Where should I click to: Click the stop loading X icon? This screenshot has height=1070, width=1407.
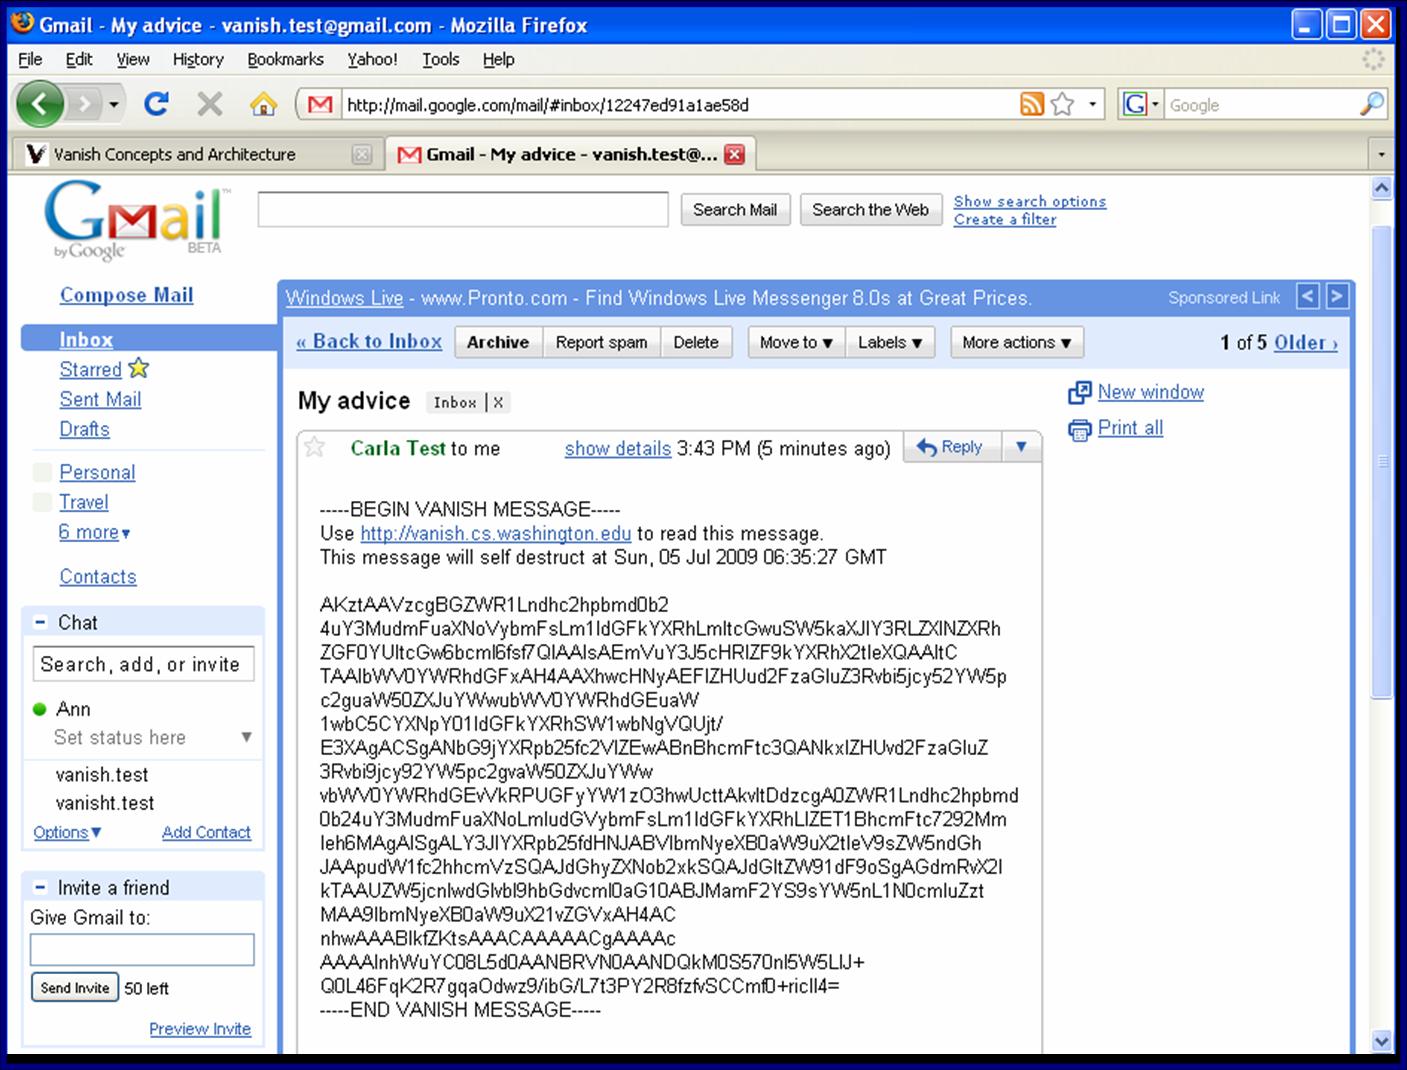pyautogui.click(x=210, y=104)
